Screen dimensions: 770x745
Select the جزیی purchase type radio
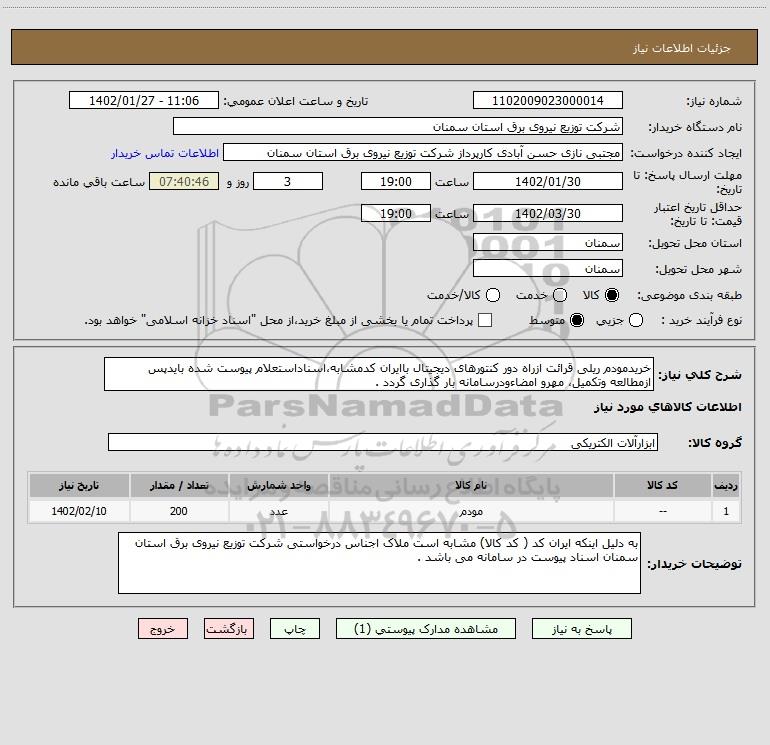pos(636,320)
